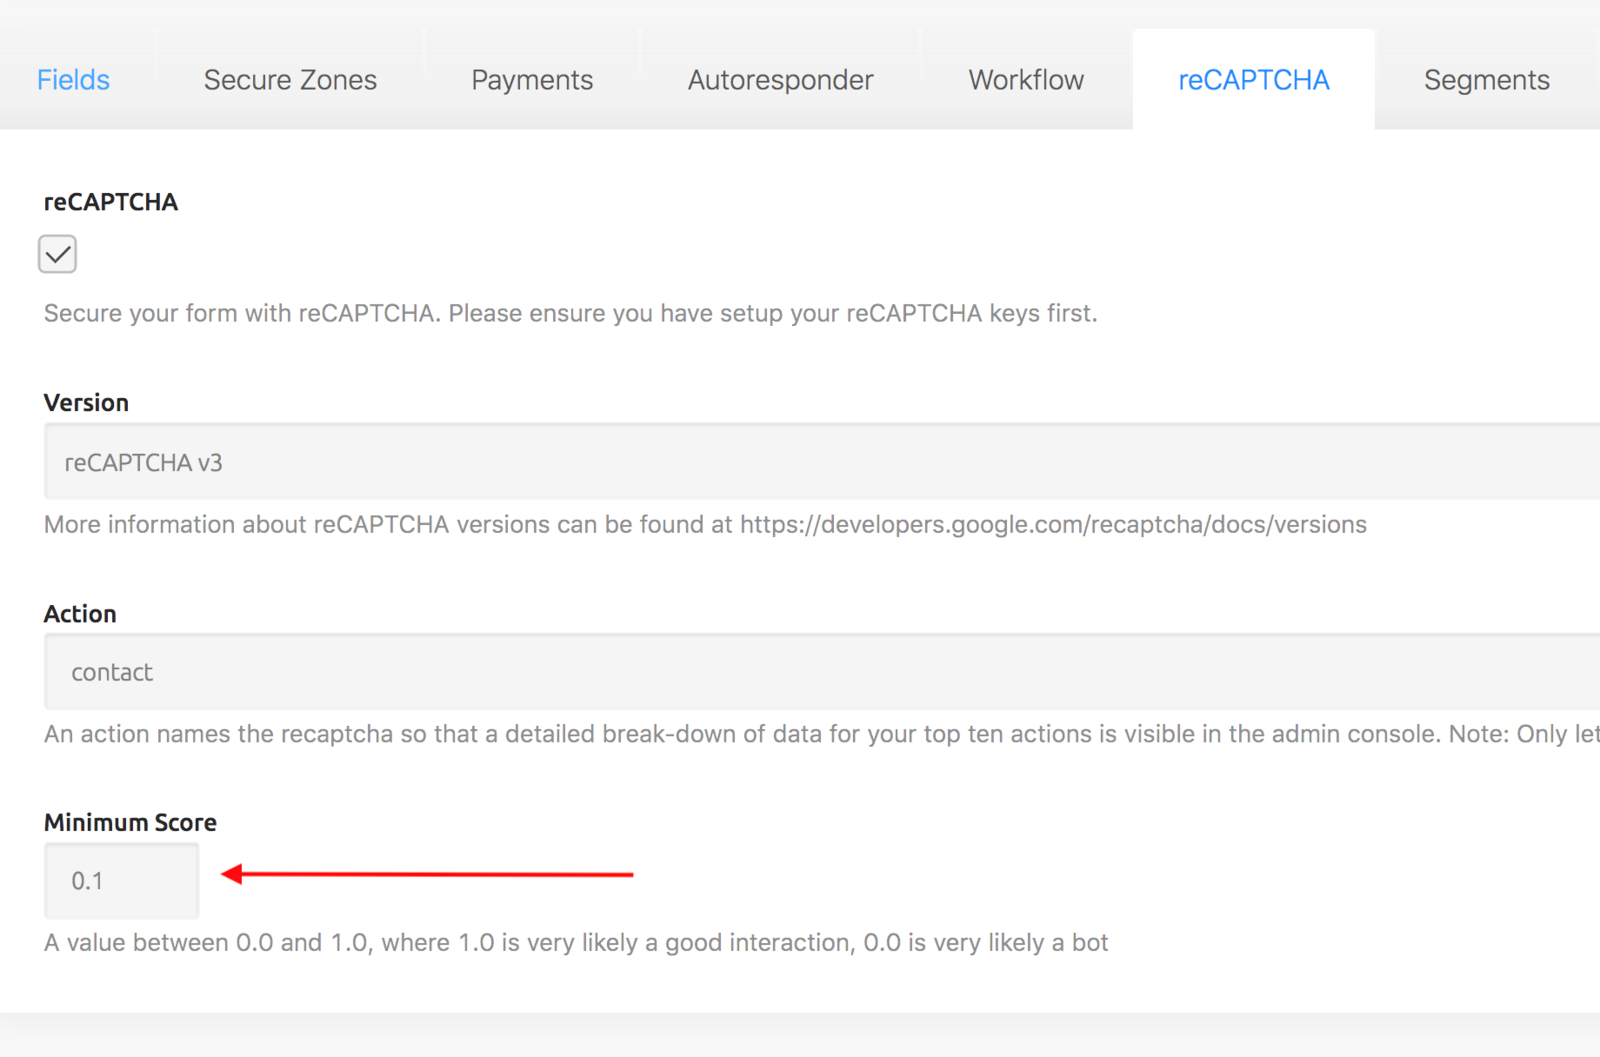Click the active reCAPTCHA tab

coord(1253,80)
